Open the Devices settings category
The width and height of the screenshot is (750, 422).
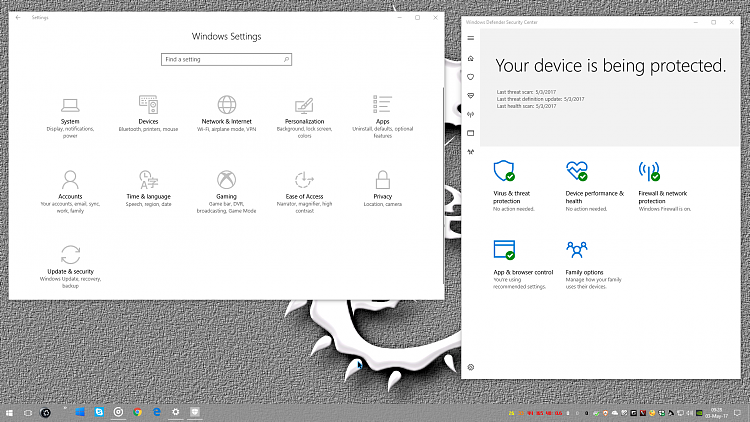[x=148, y=114]
